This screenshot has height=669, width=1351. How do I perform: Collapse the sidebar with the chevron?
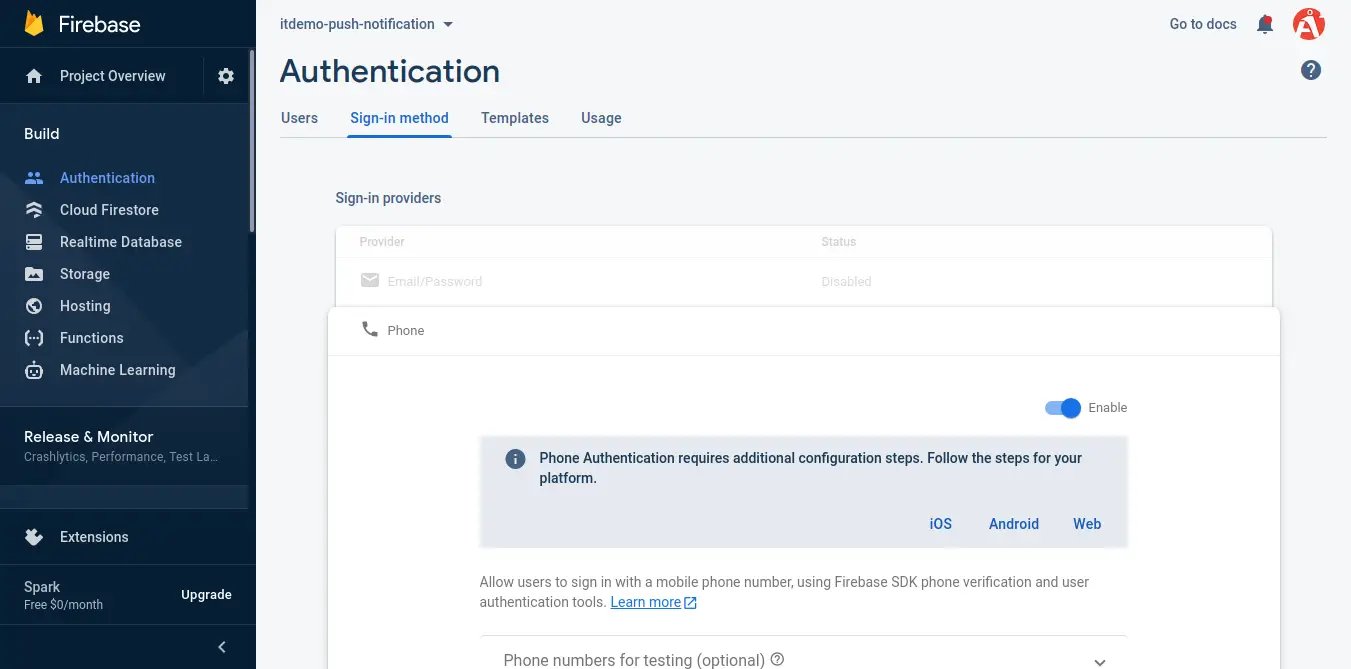click(222, 647)
